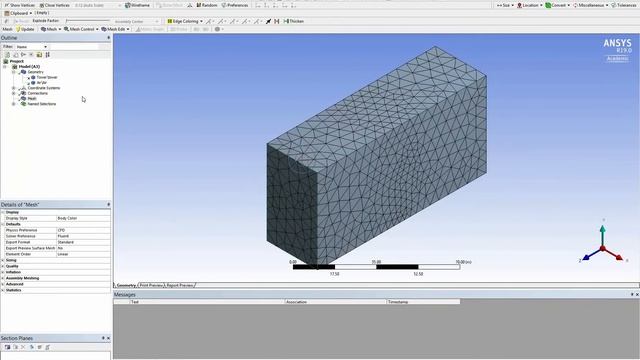Click the Association column header in Messages
The height and width of the screenshot is (360, 640).
coord(335,302)
